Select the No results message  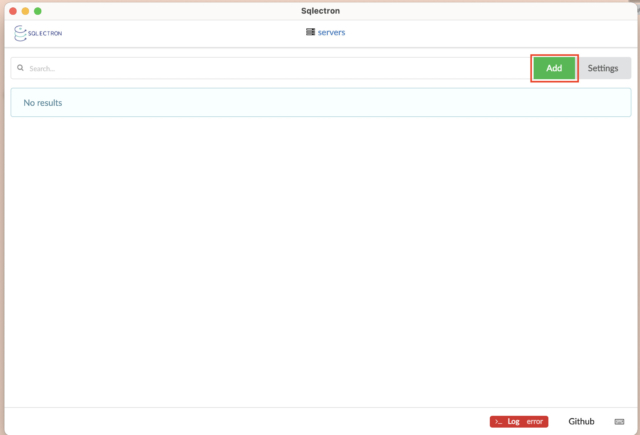click(x=321, y=102)
